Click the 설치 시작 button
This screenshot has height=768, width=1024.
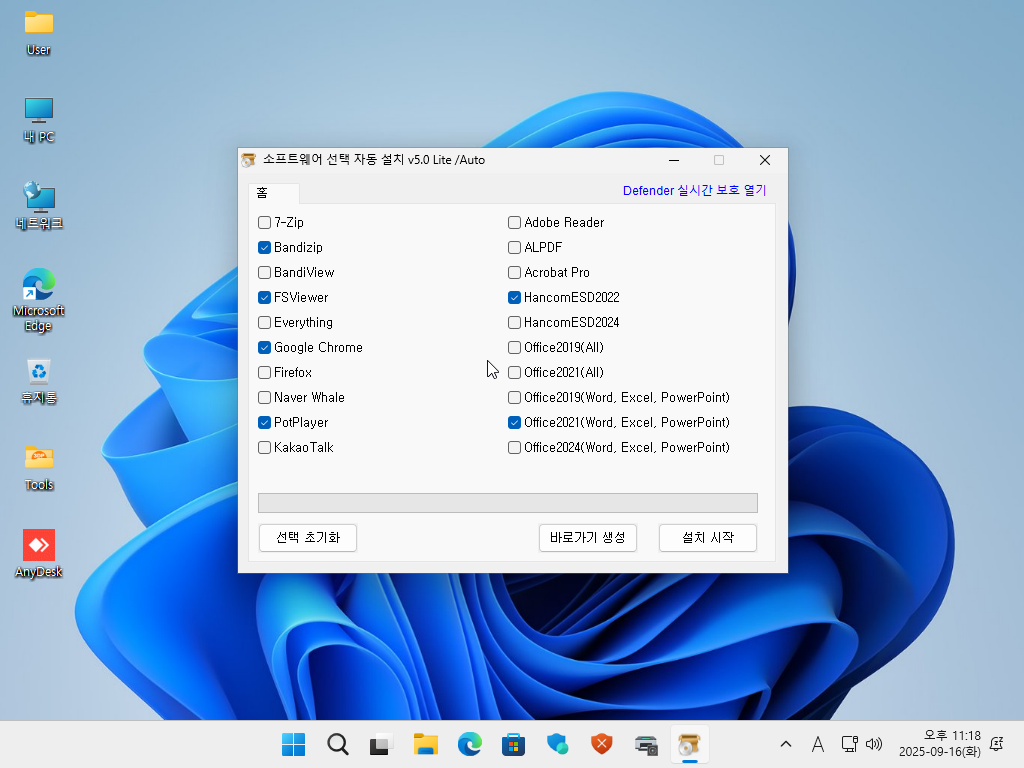point(708,538)
